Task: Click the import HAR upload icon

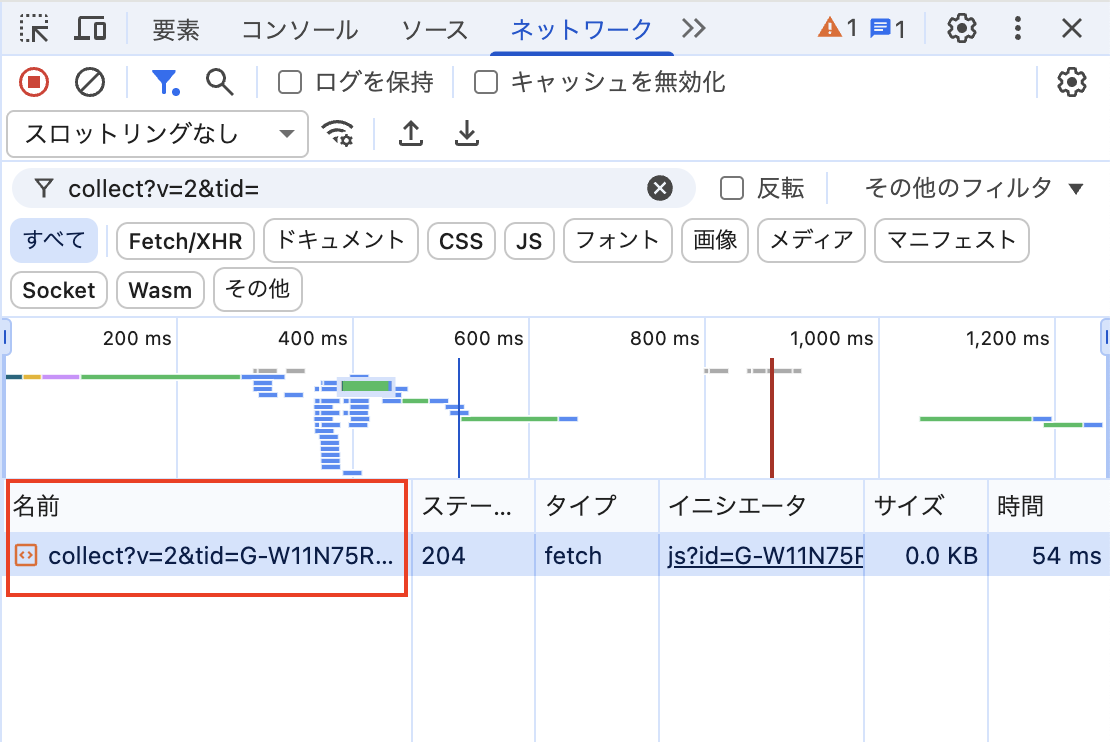Action: 410,133
